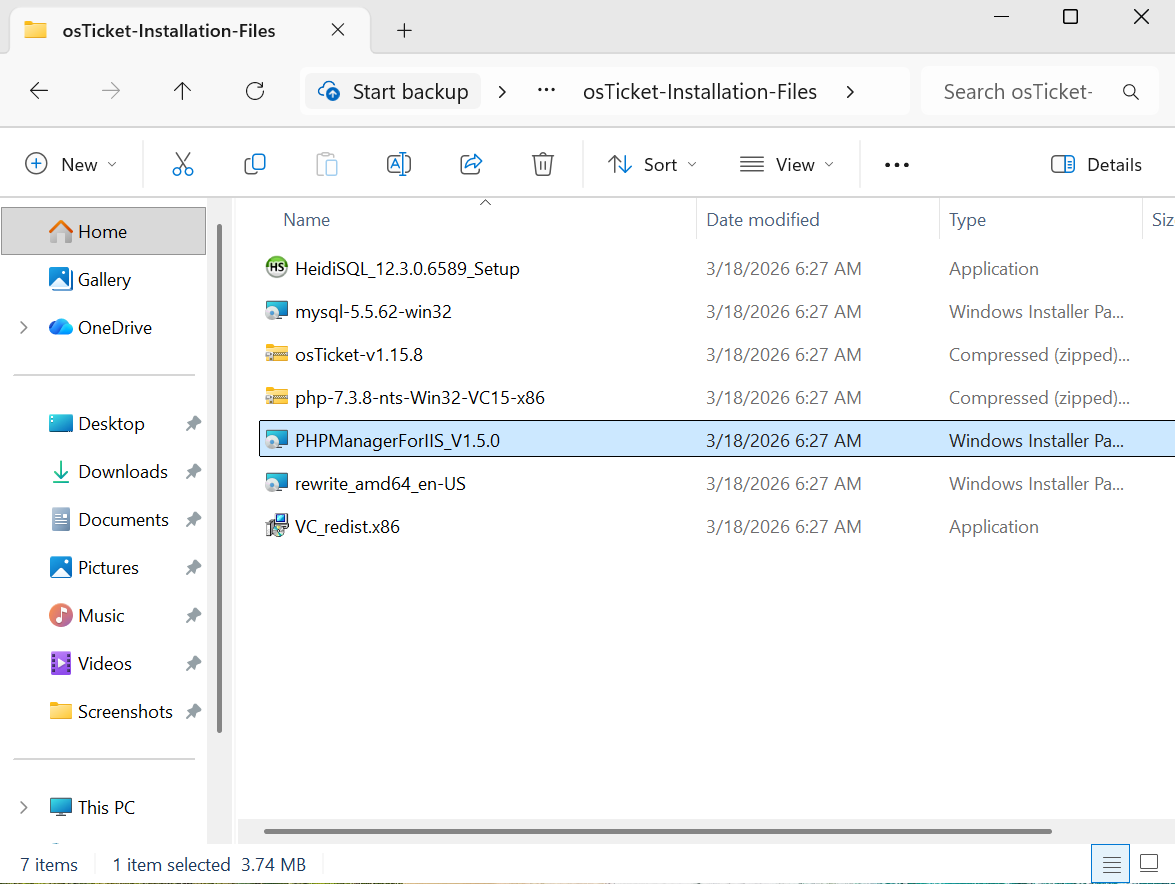Click osTicket-Installation-Files breadcrumb
Image resolution: width=1175 pixels, height=884 pixels.
coord(700,91)
